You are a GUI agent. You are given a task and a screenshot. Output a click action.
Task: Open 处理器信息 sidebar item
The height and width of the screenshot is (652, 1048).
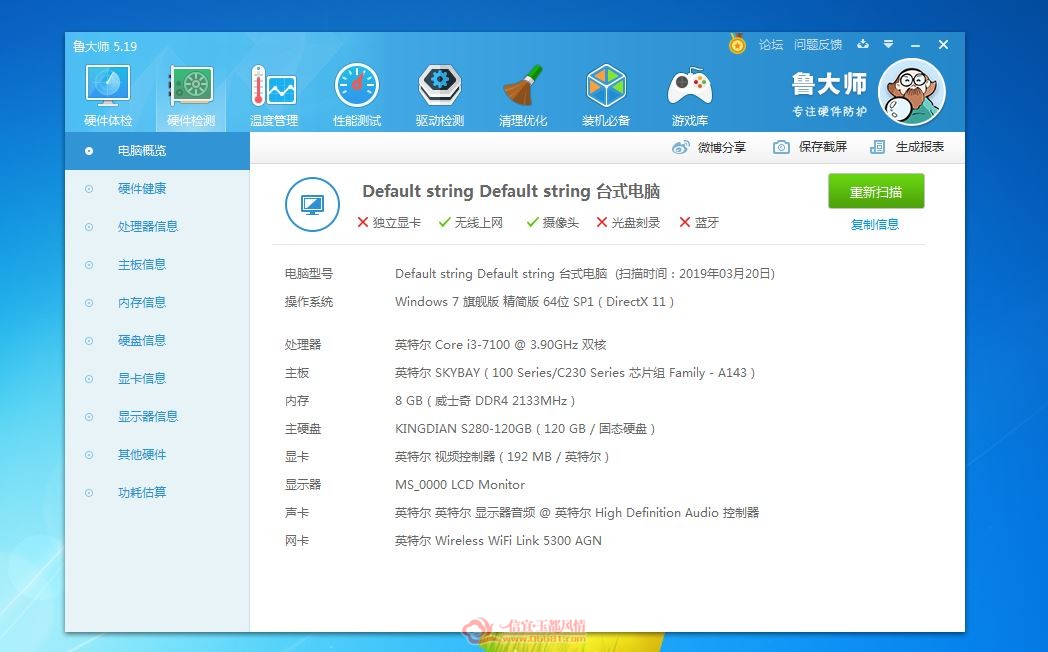[x=157, y=227]
